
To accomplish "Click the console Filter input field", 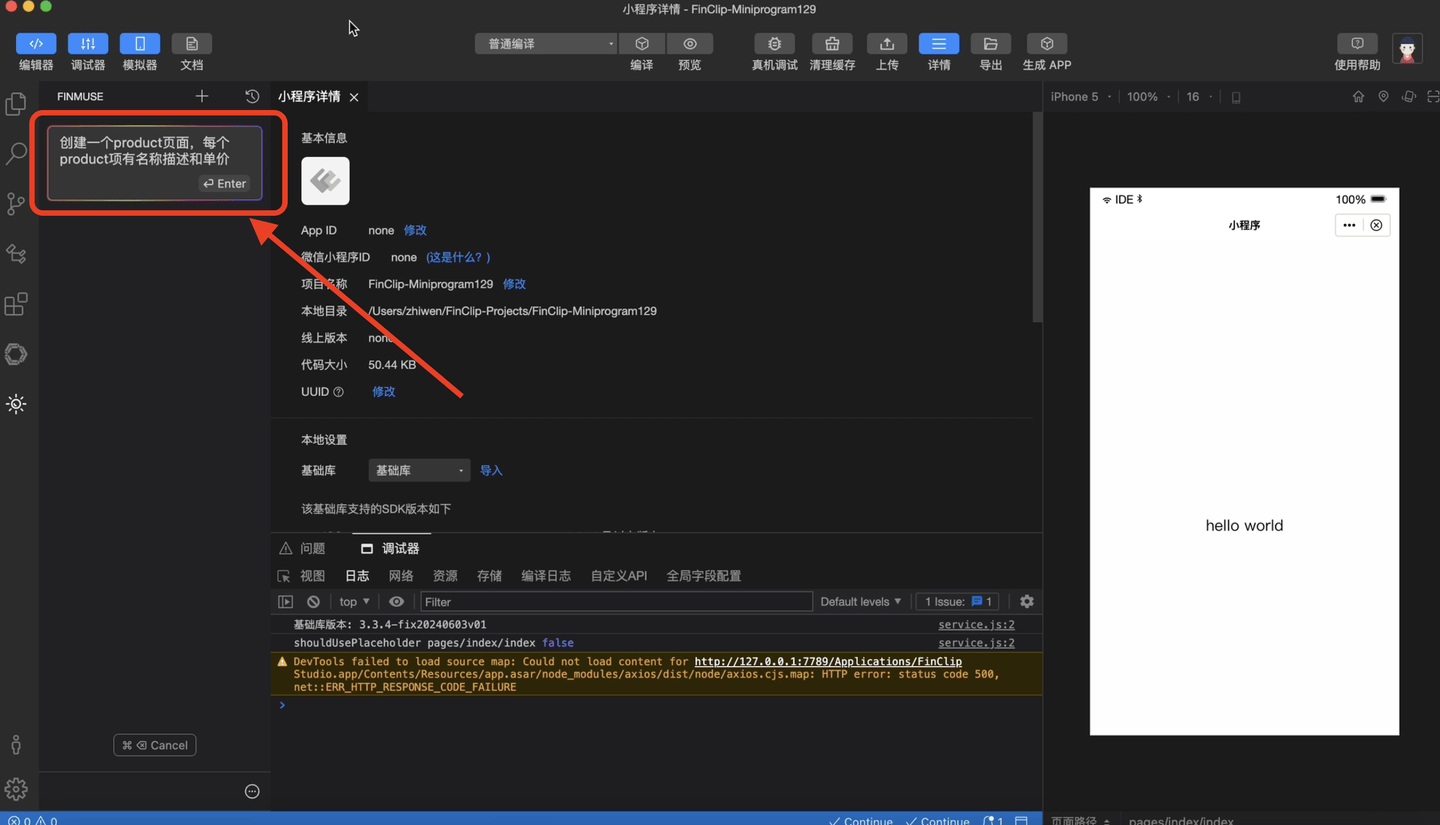I will 616,601.
